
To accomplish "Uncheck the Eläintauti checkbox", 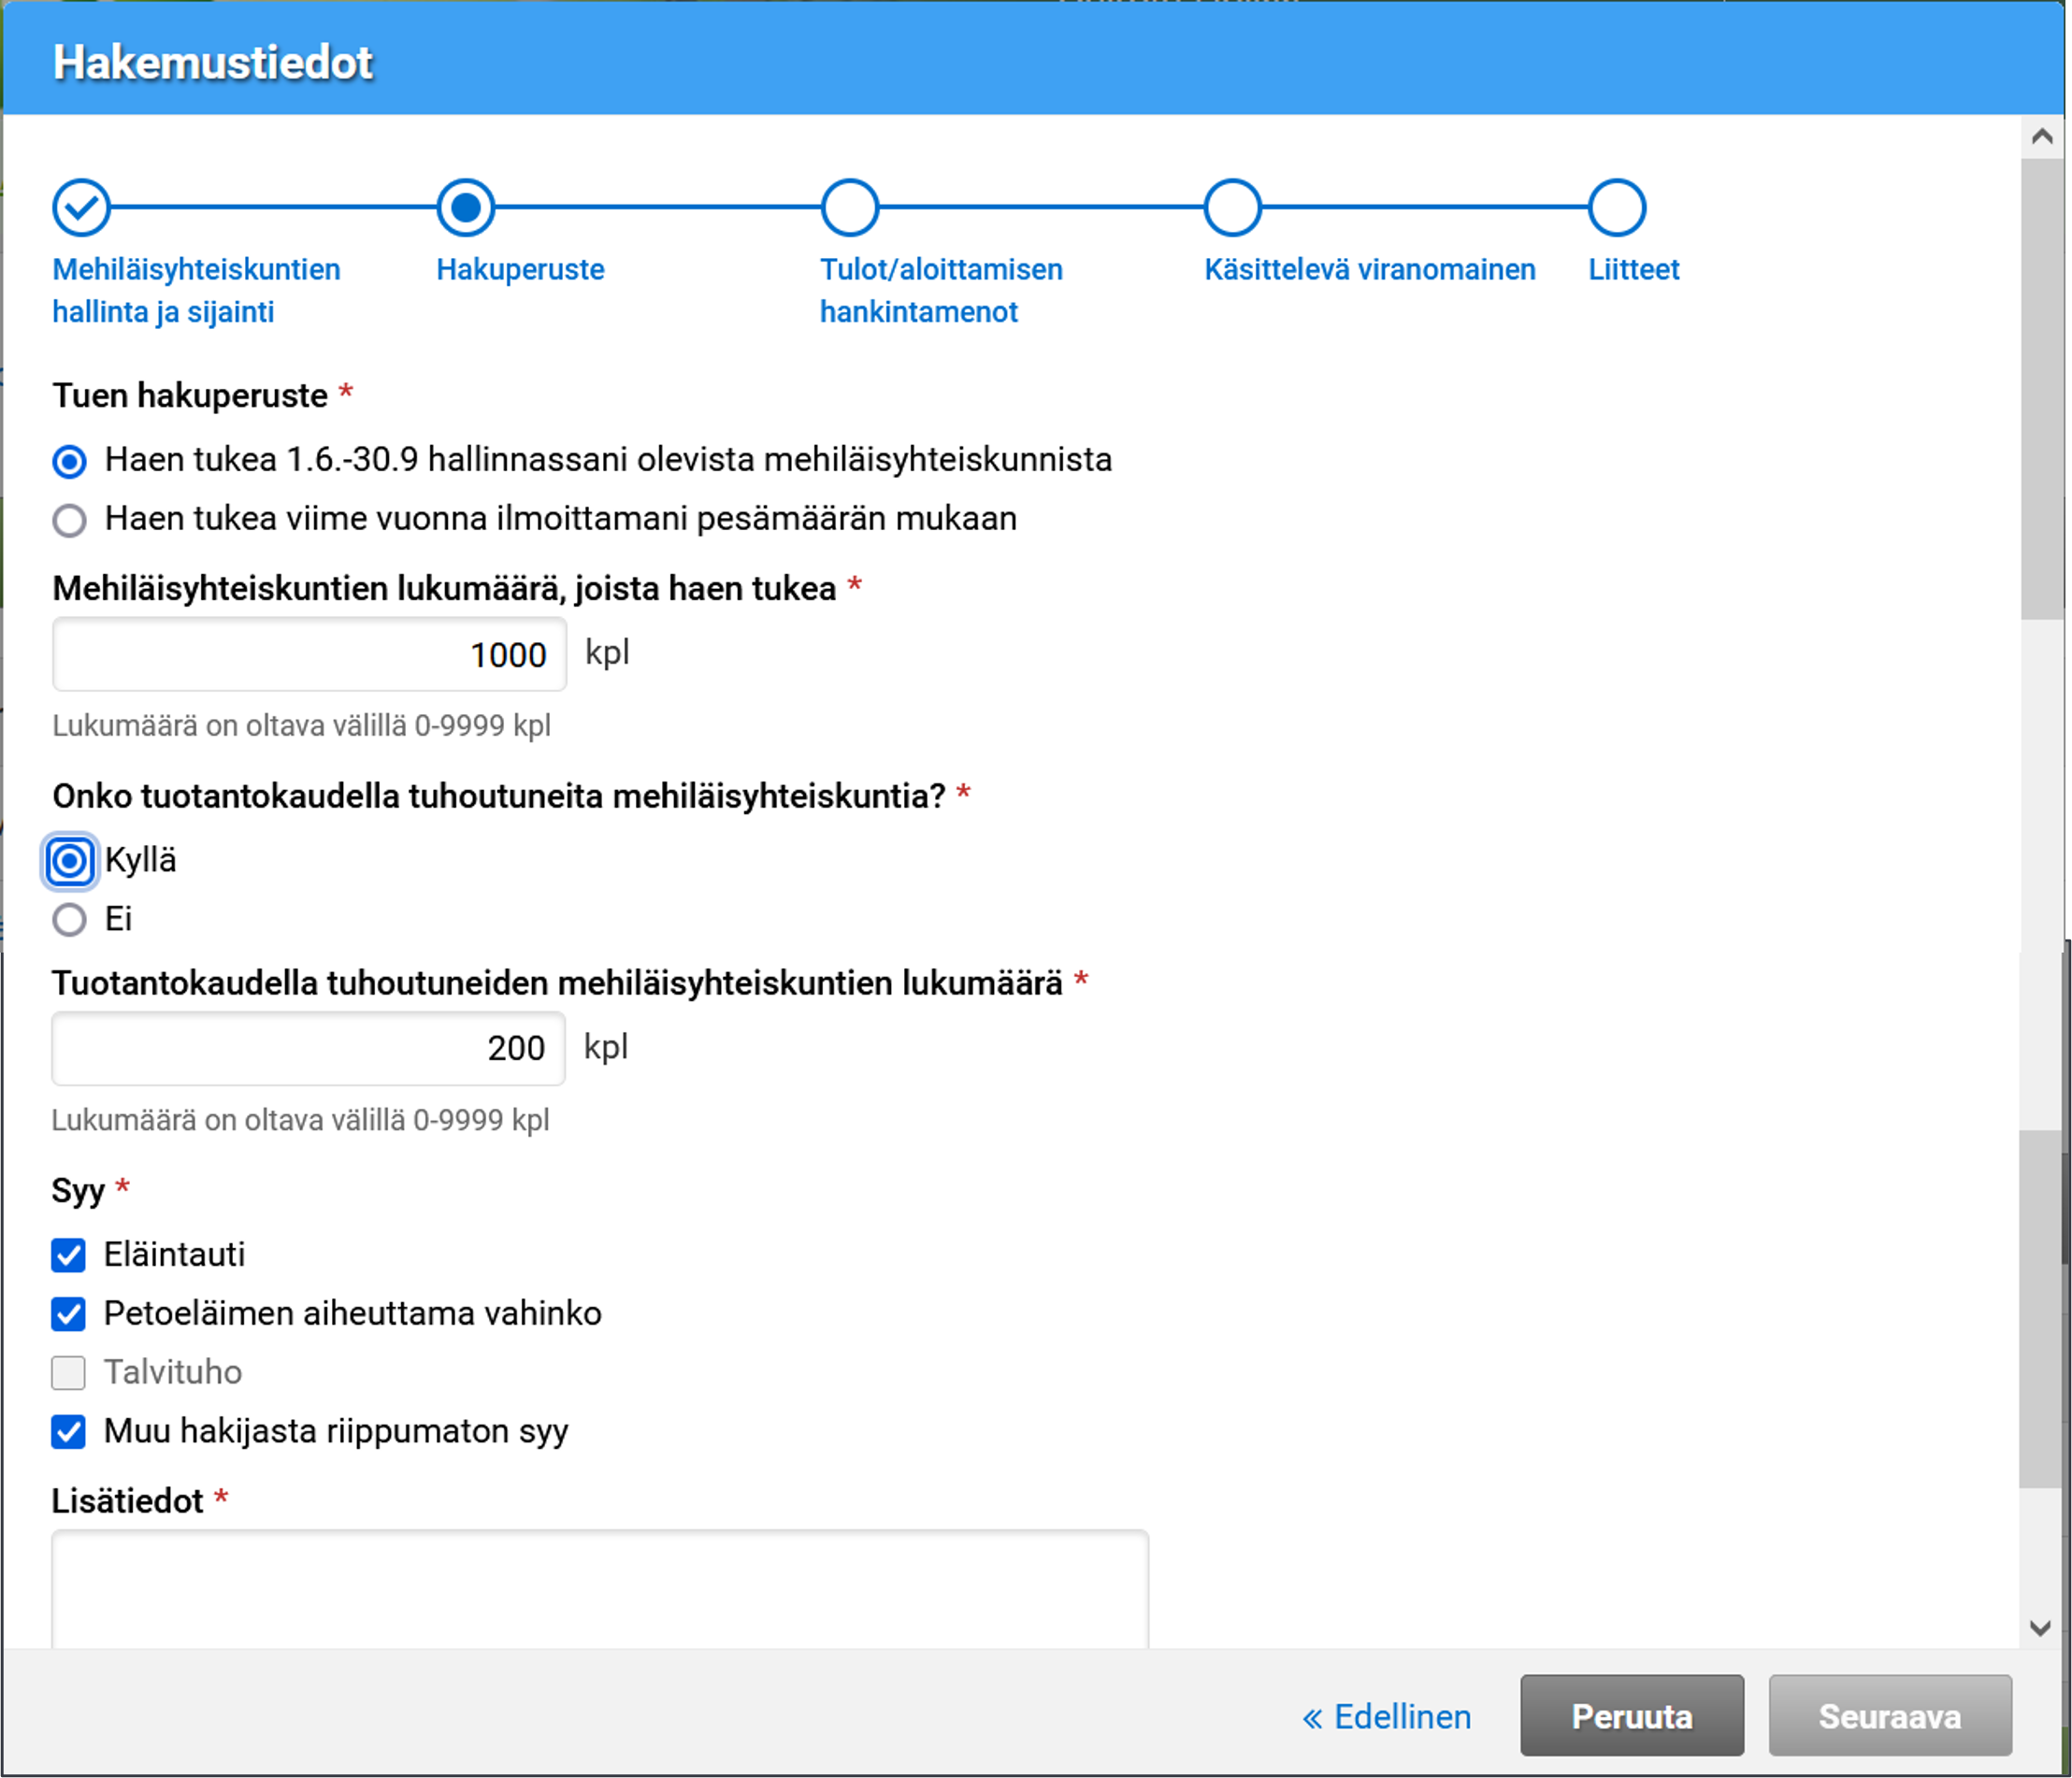I will tap(68, 1255).
